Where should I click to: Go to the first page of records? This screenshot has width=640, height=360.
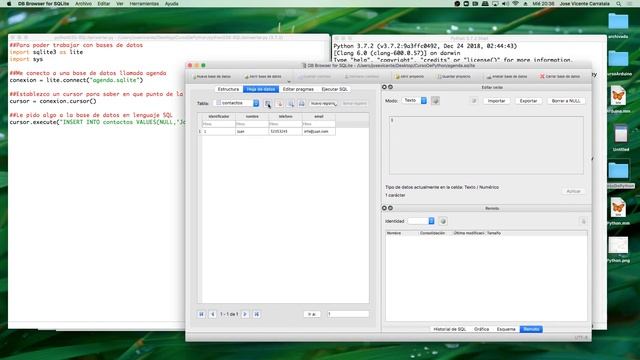(x=201, y=314)
